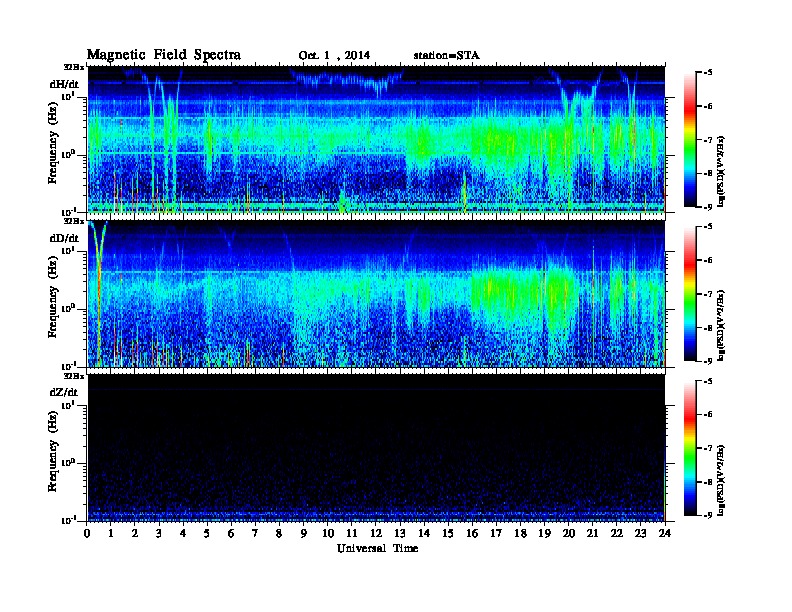
Task: Click the "-5" tick on dH/dt color bar
Action: click(x=708, y=73)
